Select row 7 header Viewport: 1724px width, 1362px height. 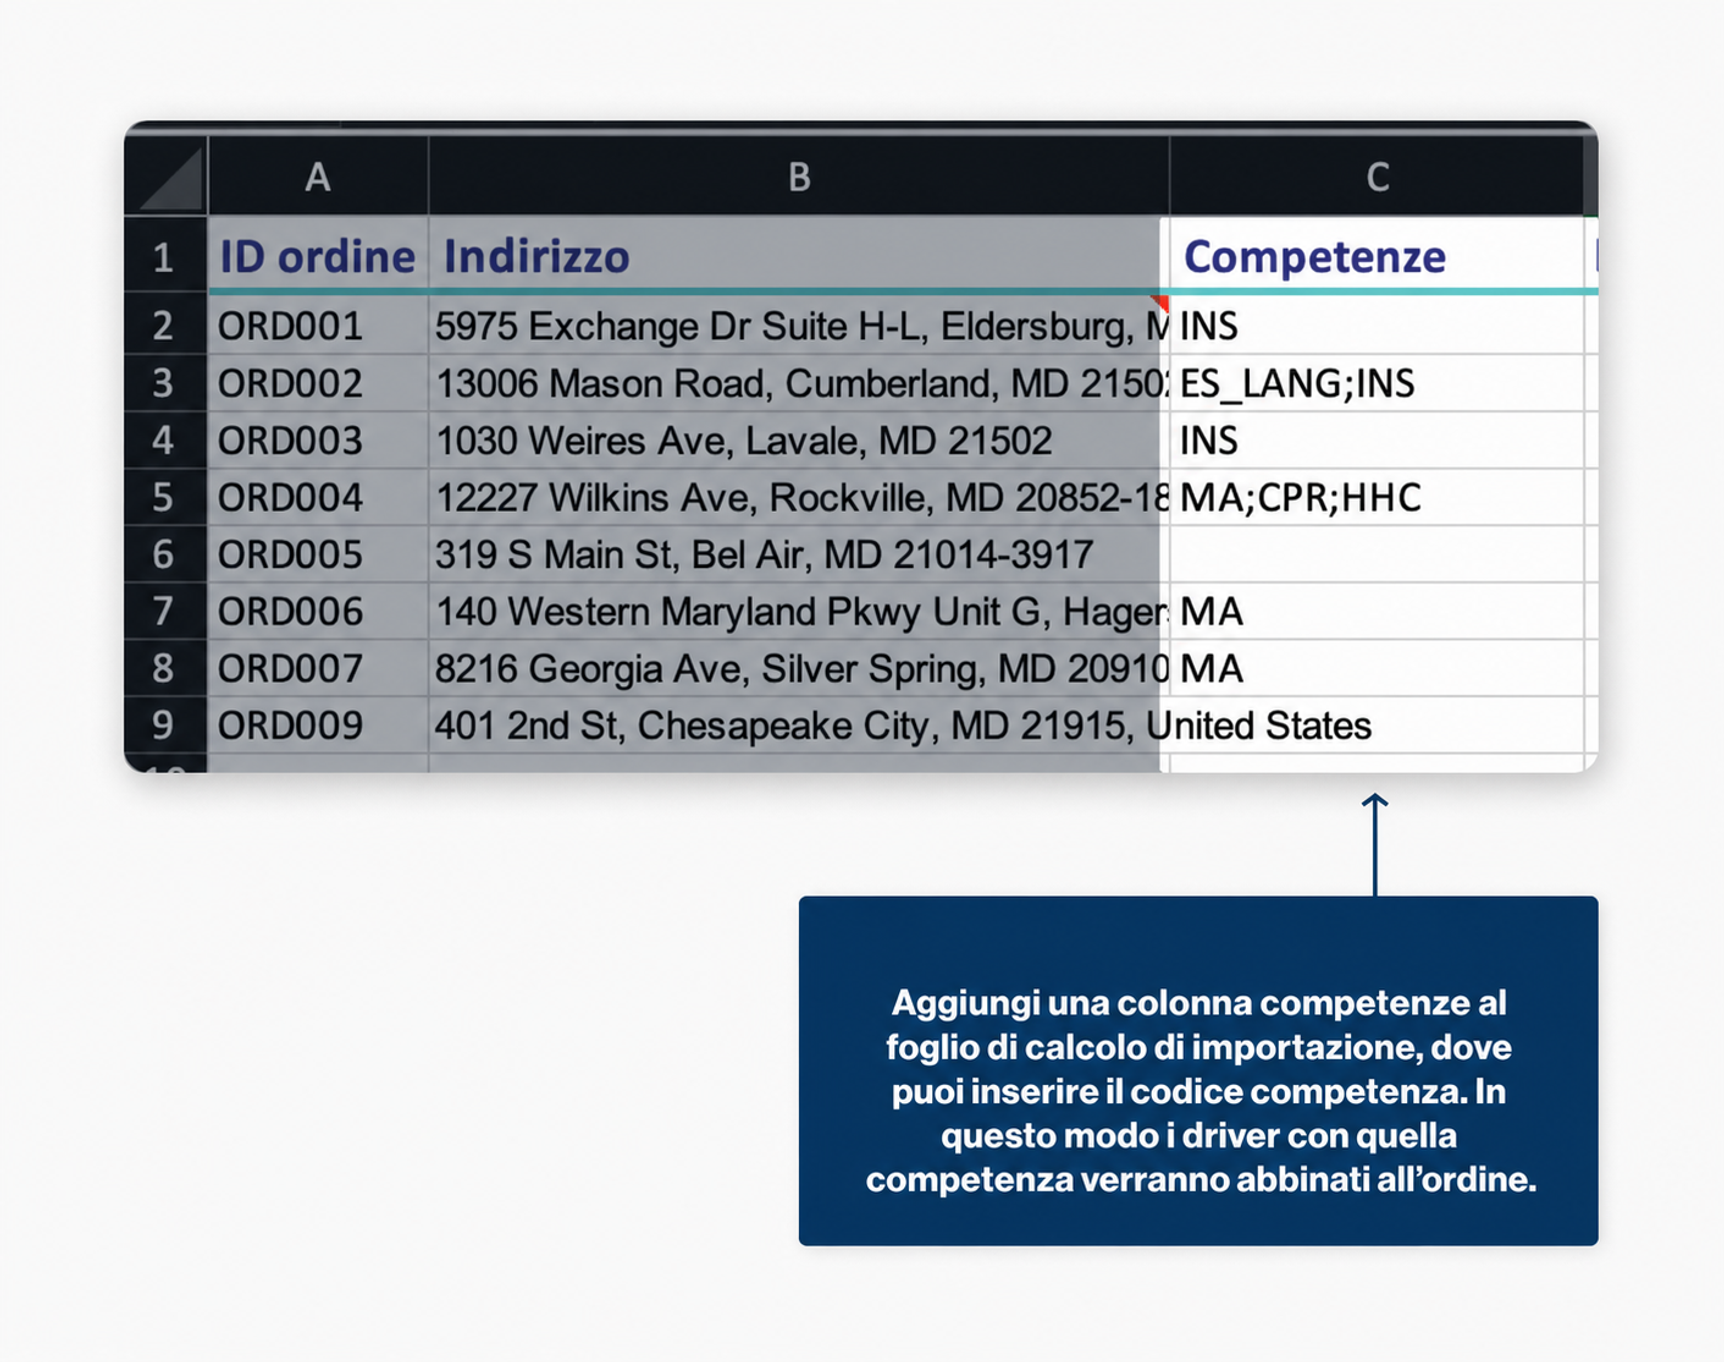(x=165, y=611)
